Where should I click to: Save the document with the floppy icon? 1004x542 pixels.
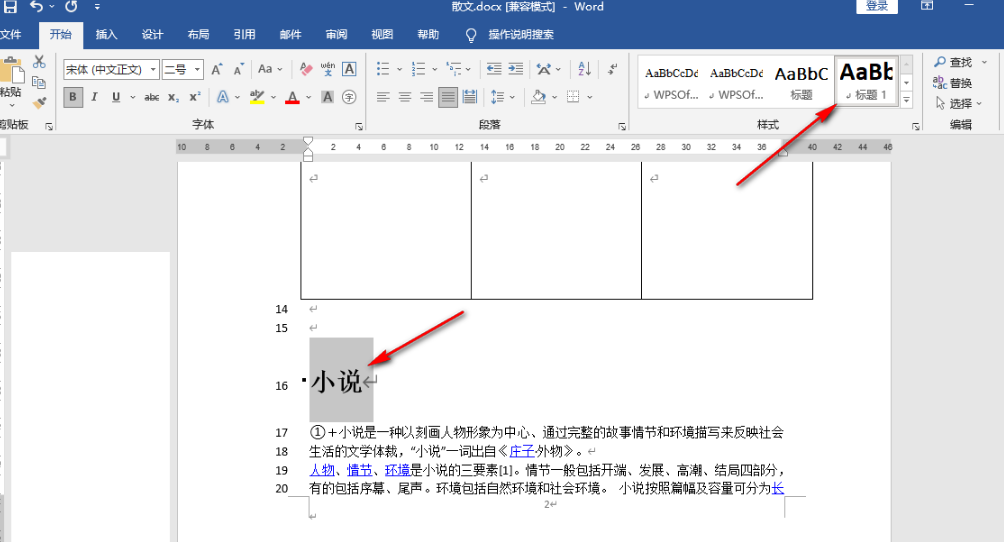coord(10,6)
